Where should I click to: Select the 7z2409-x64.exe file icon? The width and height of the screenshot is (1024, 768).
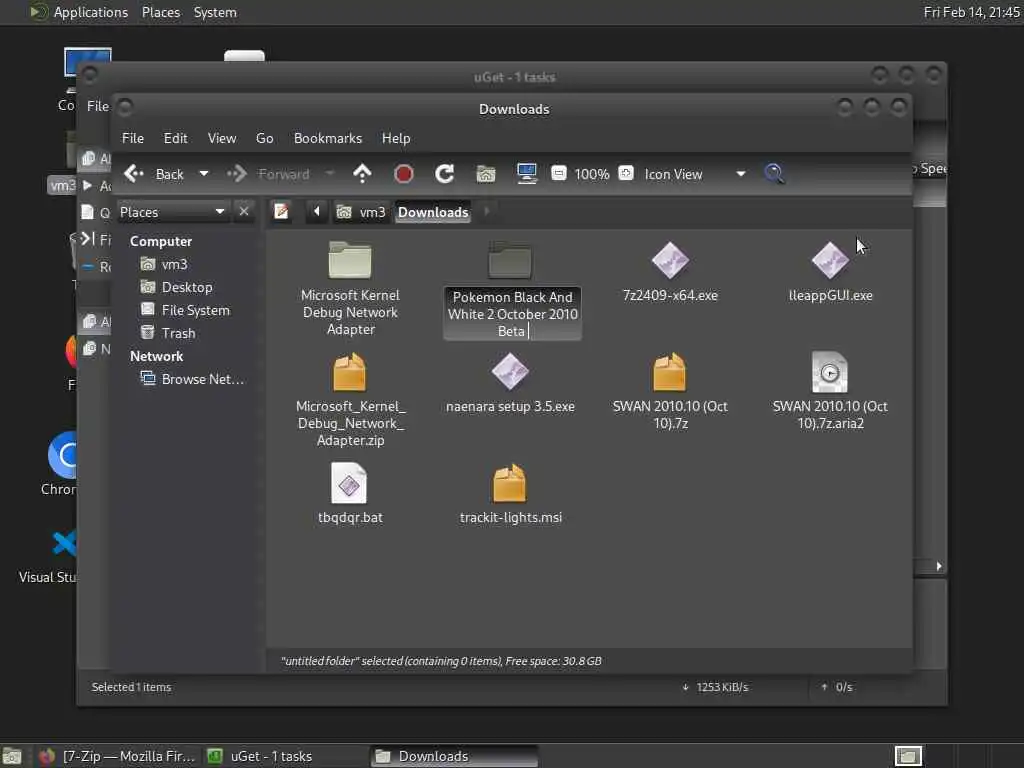coord(670,260)
